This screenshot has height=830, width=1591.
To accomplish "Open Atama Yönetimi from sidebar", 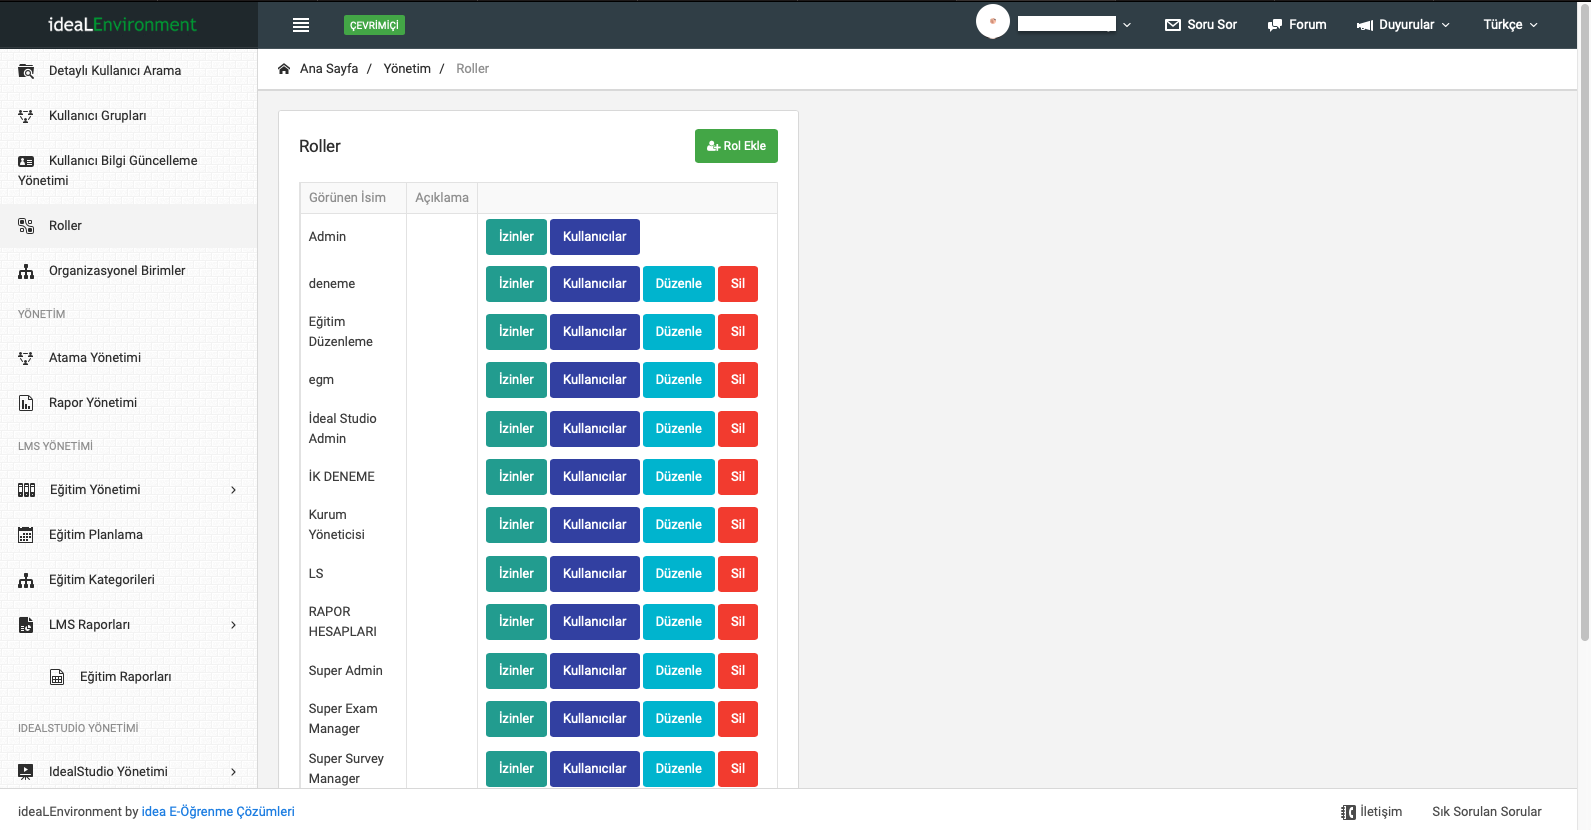I will [x=95, y=358].
